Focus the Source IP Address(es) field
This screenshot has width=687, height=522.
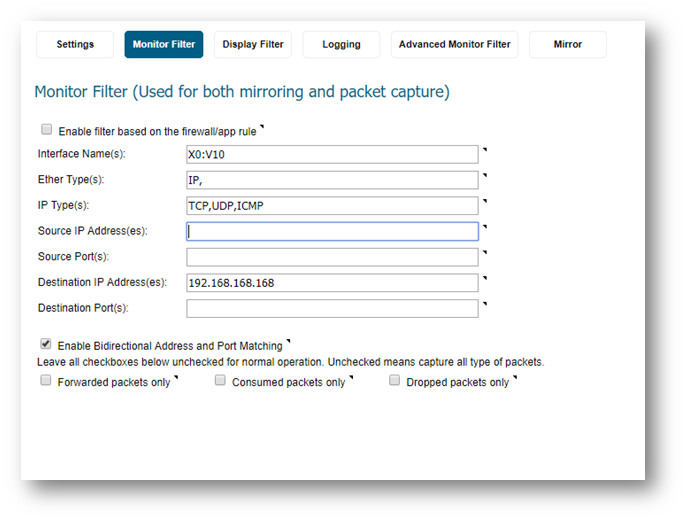tap(332, 231)
